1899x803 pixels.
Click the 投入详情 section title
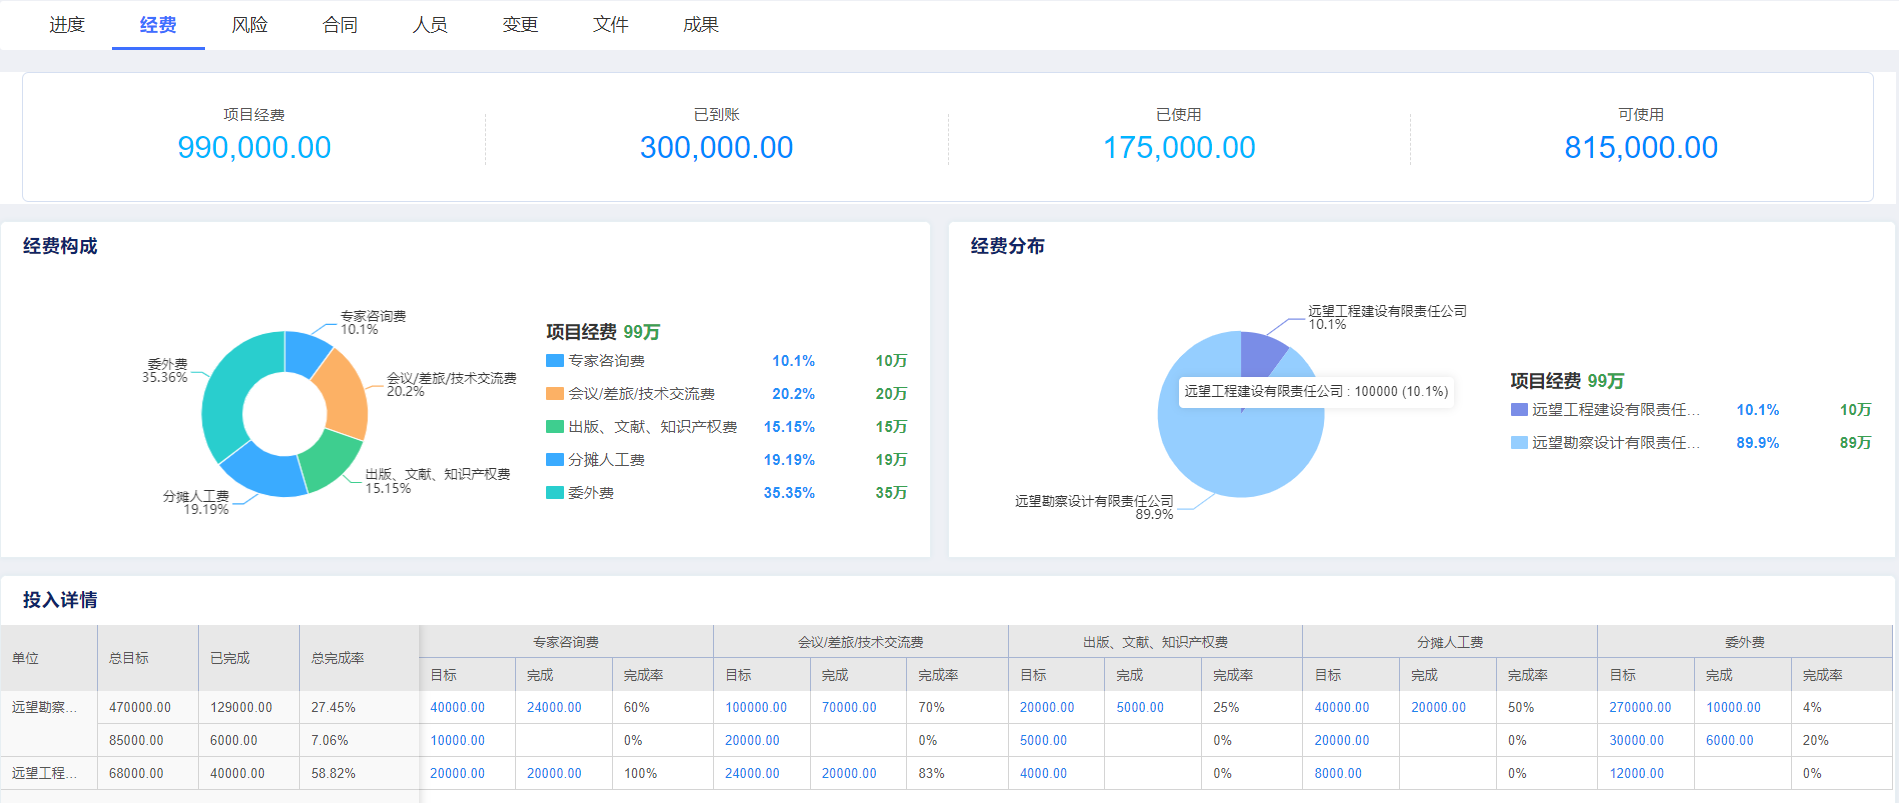60,600
